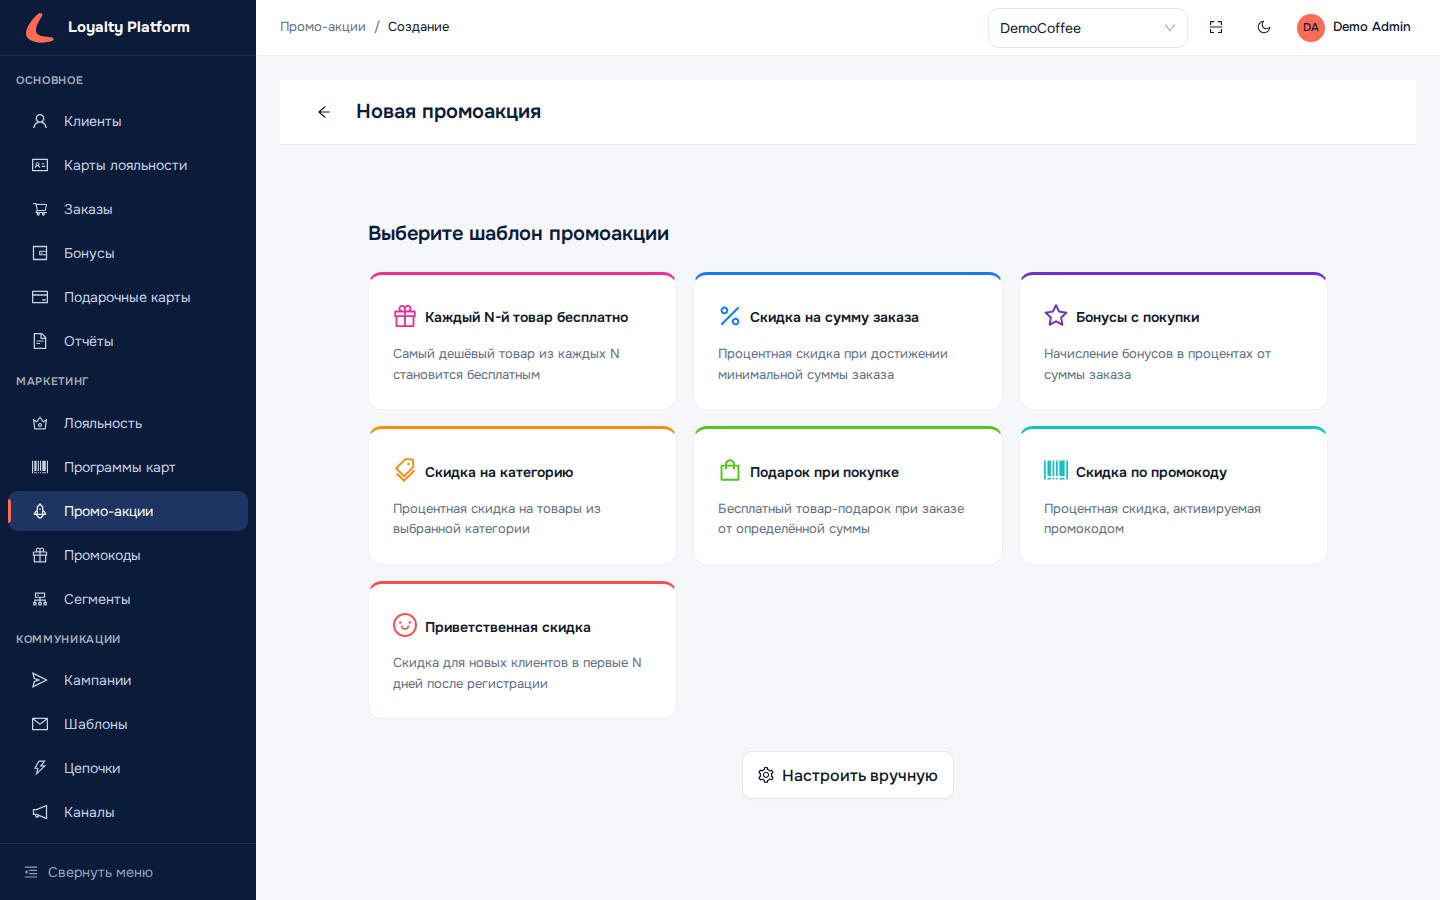Toggle dark mode with the moon icon
1440x900 pixels.
(x=1264, y=28)
